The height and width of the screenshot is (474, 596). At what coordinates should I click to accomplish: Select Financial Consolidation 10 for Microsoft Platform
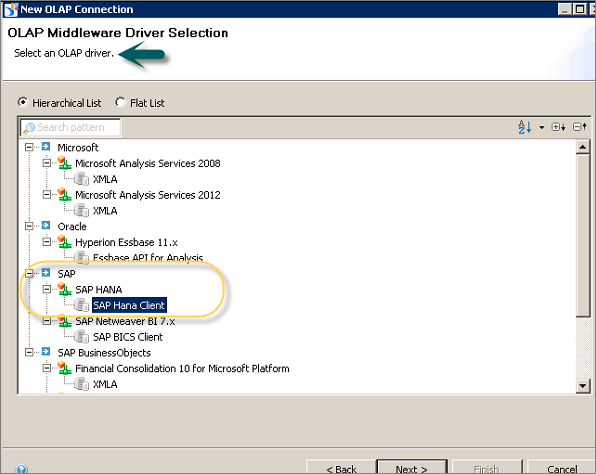[x=182, y=369]
